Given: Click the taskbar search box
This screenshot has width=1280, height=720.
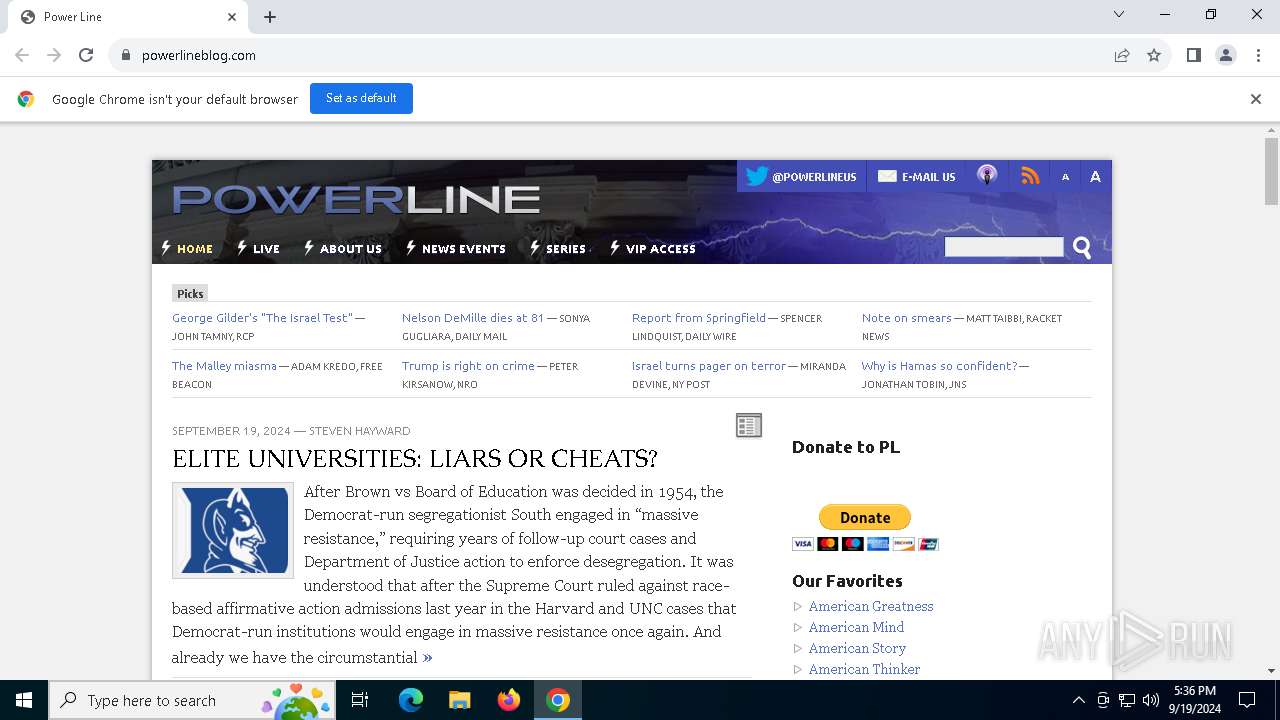Looking at the screenshot, I should point(192,700).
